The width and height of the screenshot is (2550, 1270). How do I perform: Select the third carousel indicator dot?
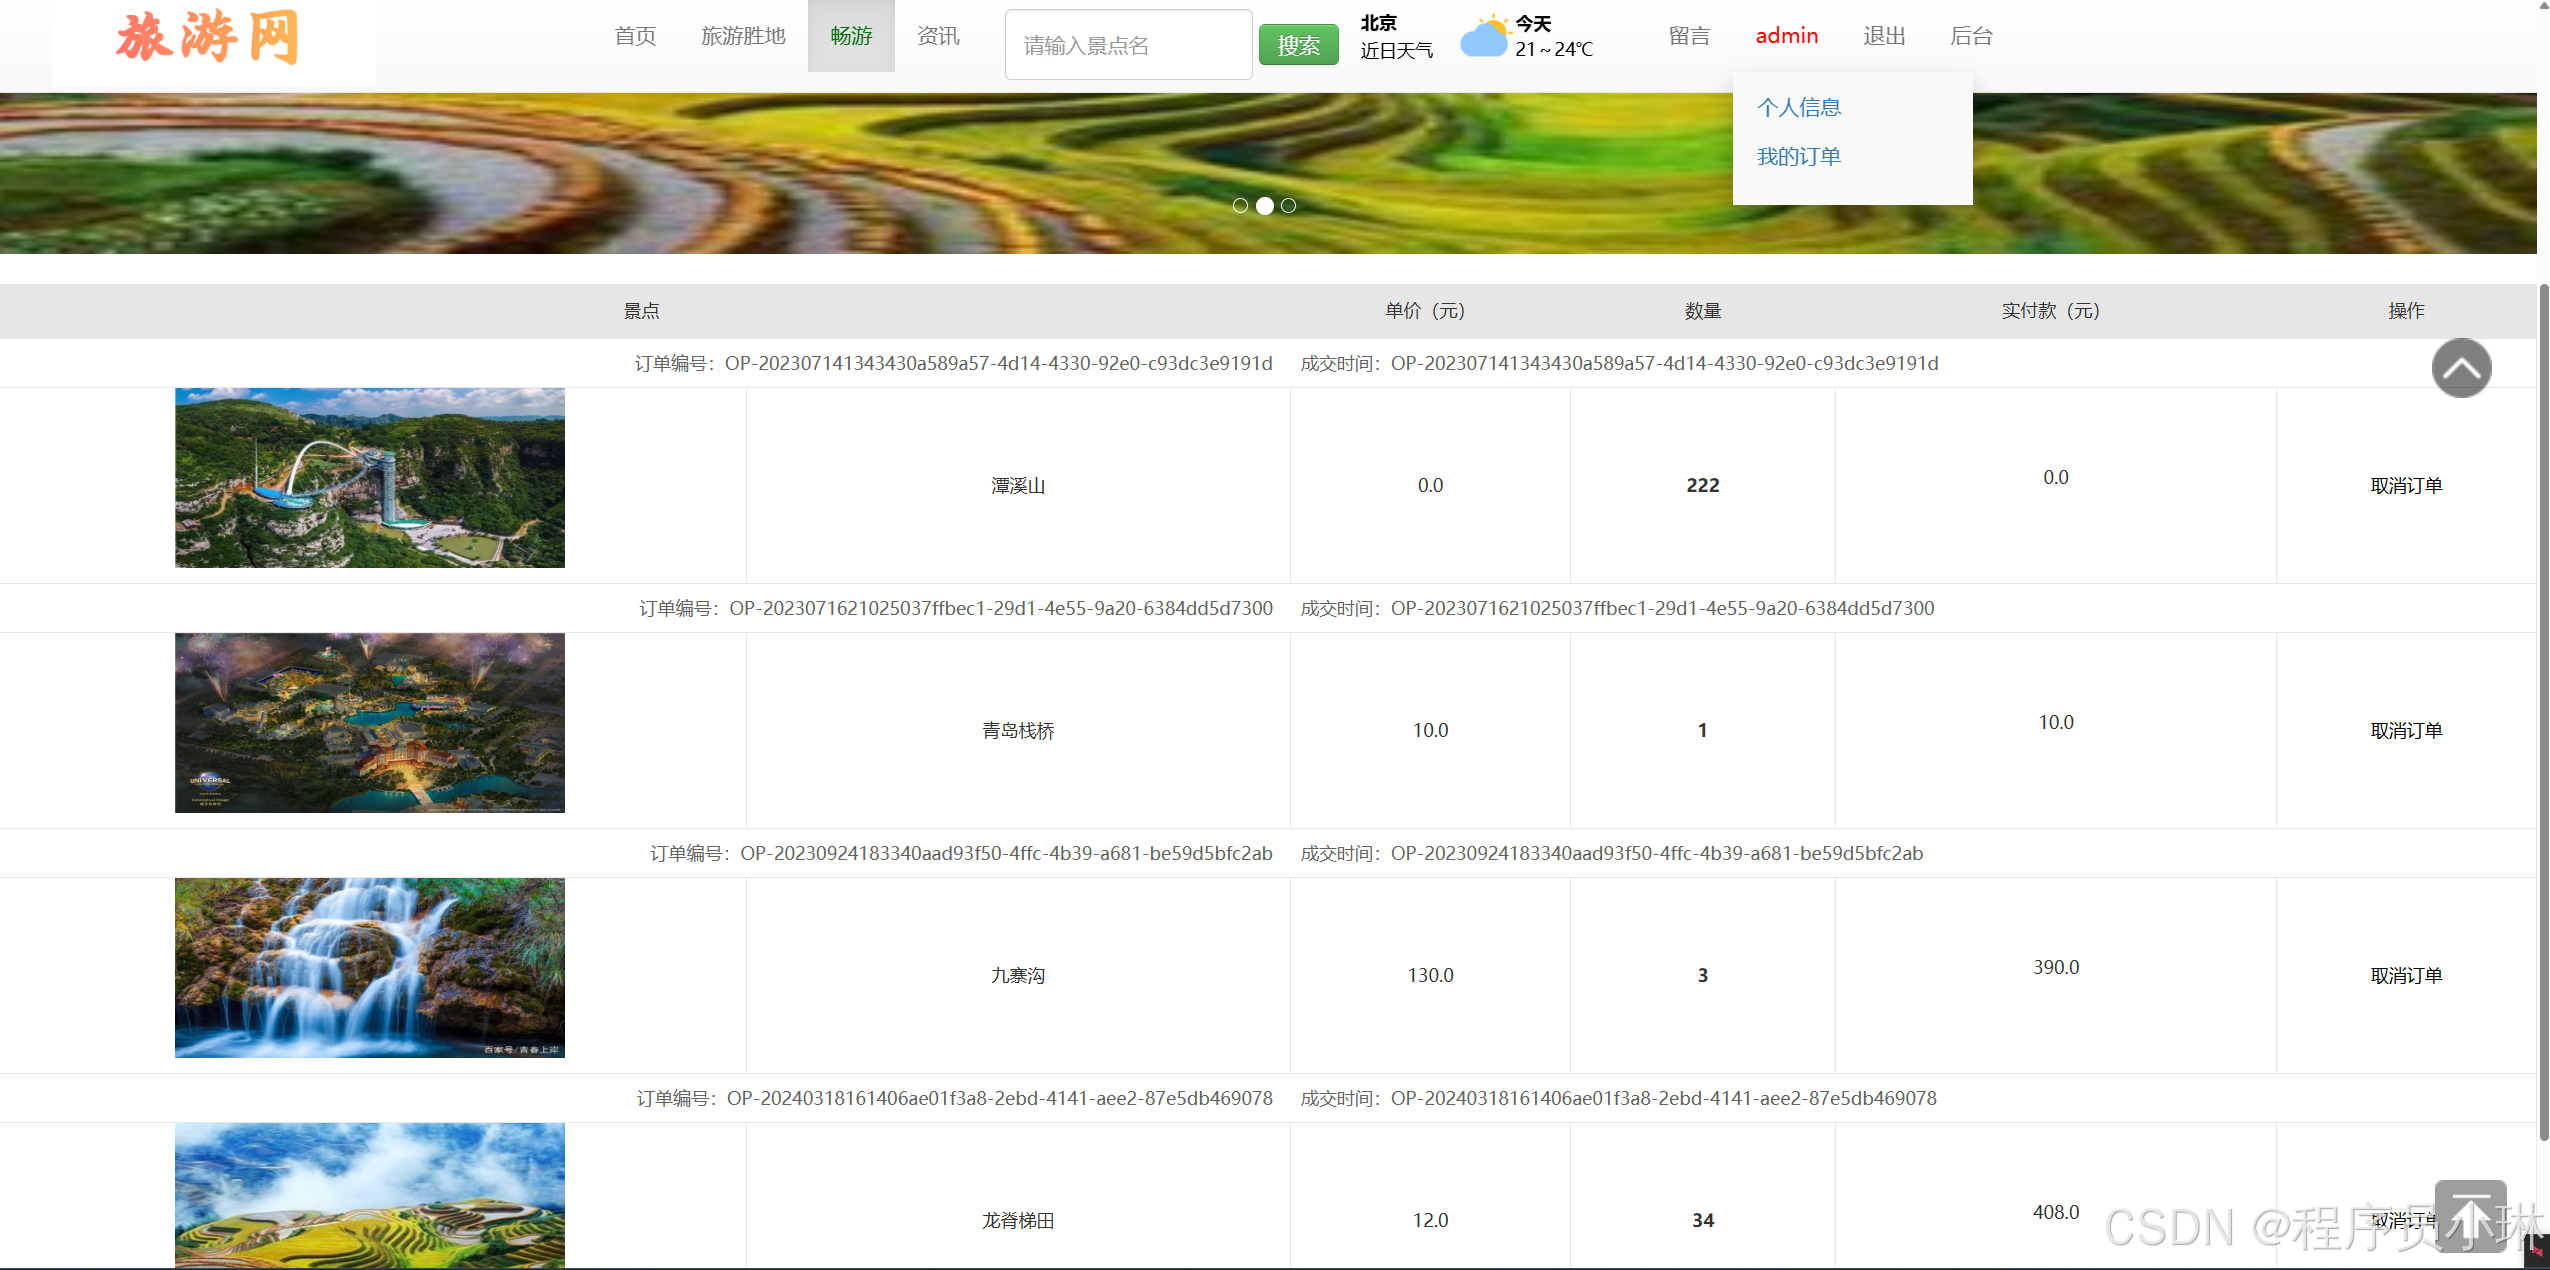coord(1289,206)
